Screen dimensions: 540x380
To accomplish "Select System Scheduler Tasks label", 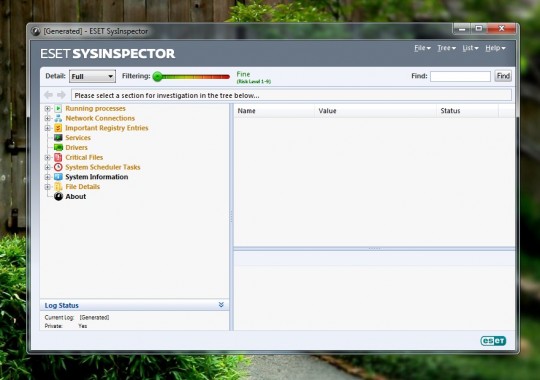I will click(103, 167).
